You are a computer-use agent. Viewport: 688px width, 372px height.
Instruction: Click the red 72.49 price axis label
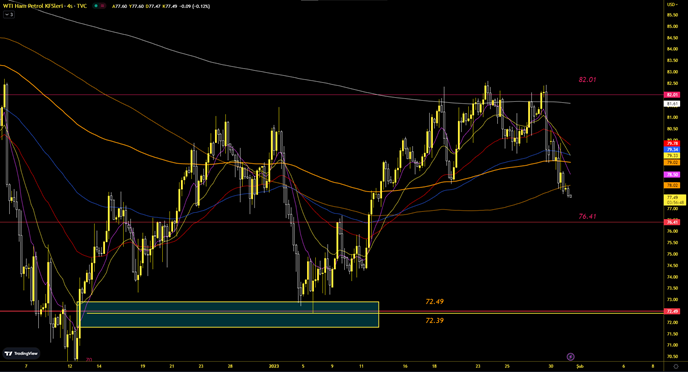point(672,311)
